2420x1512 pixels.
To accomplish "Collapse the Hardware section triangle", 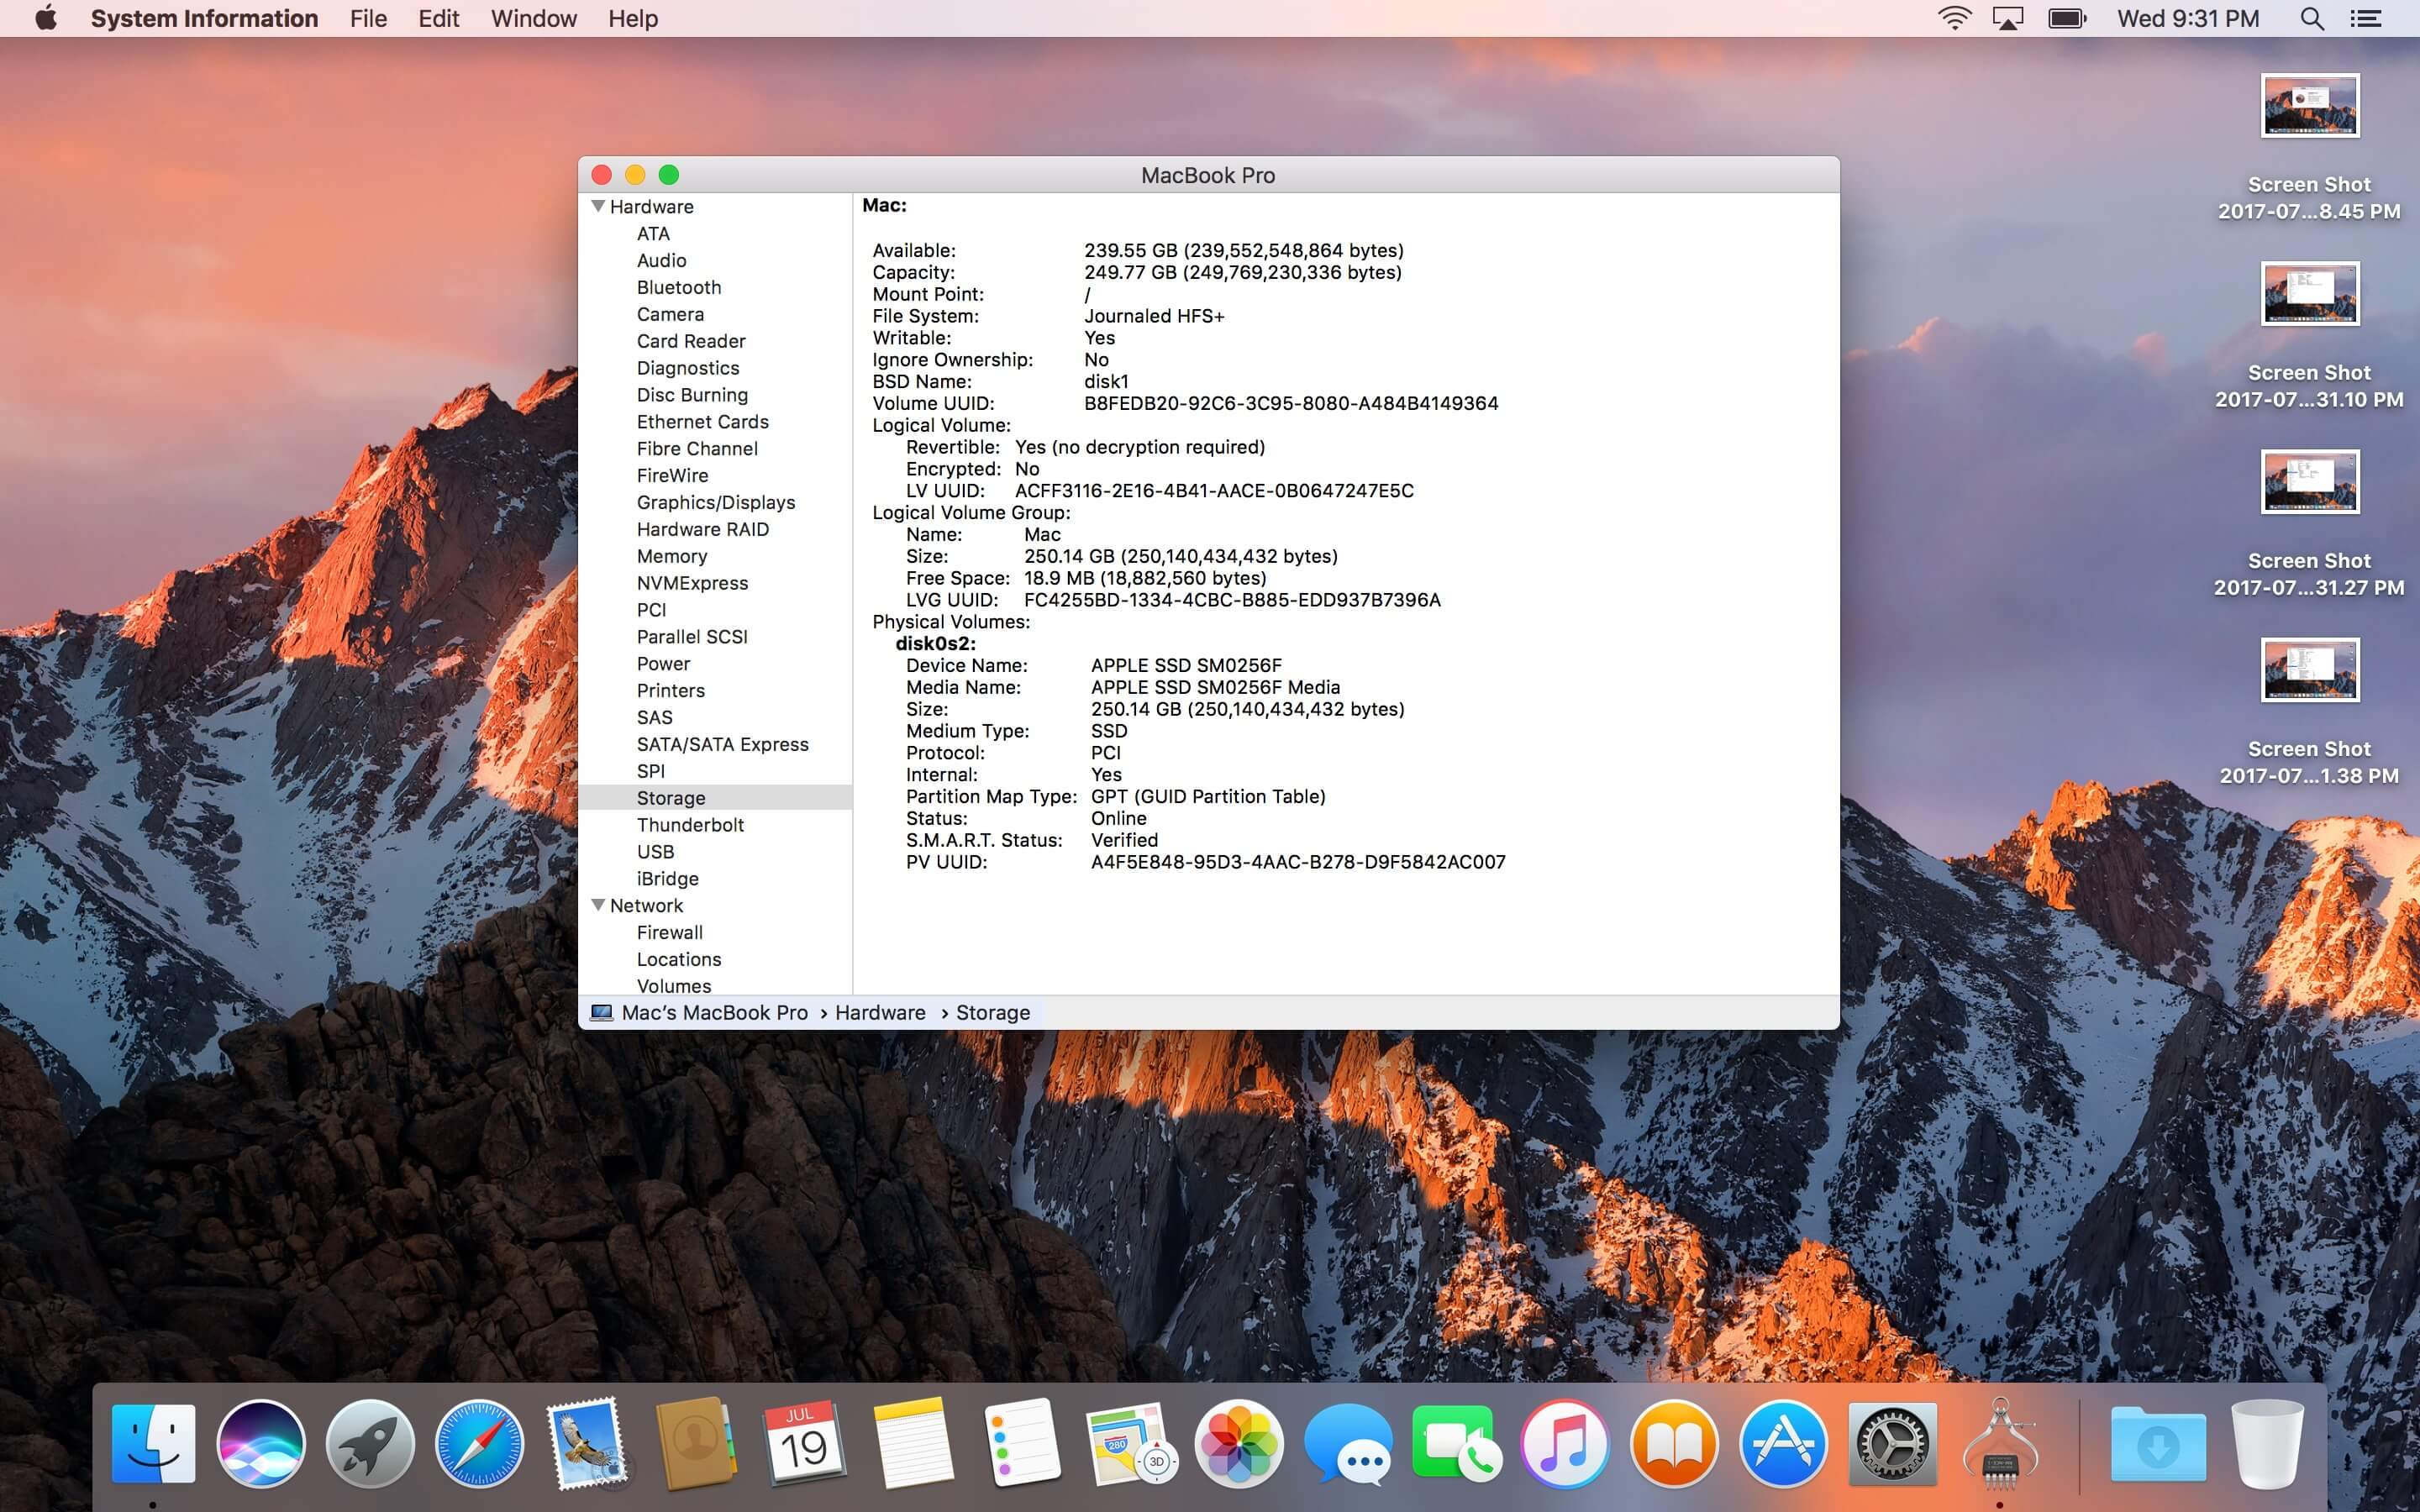I will click(x=598, y=206).
